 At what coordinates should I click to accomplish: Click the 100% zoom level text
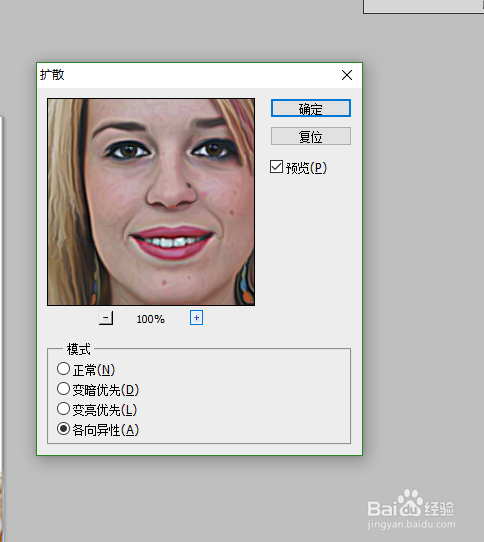[x=150, y=319]
